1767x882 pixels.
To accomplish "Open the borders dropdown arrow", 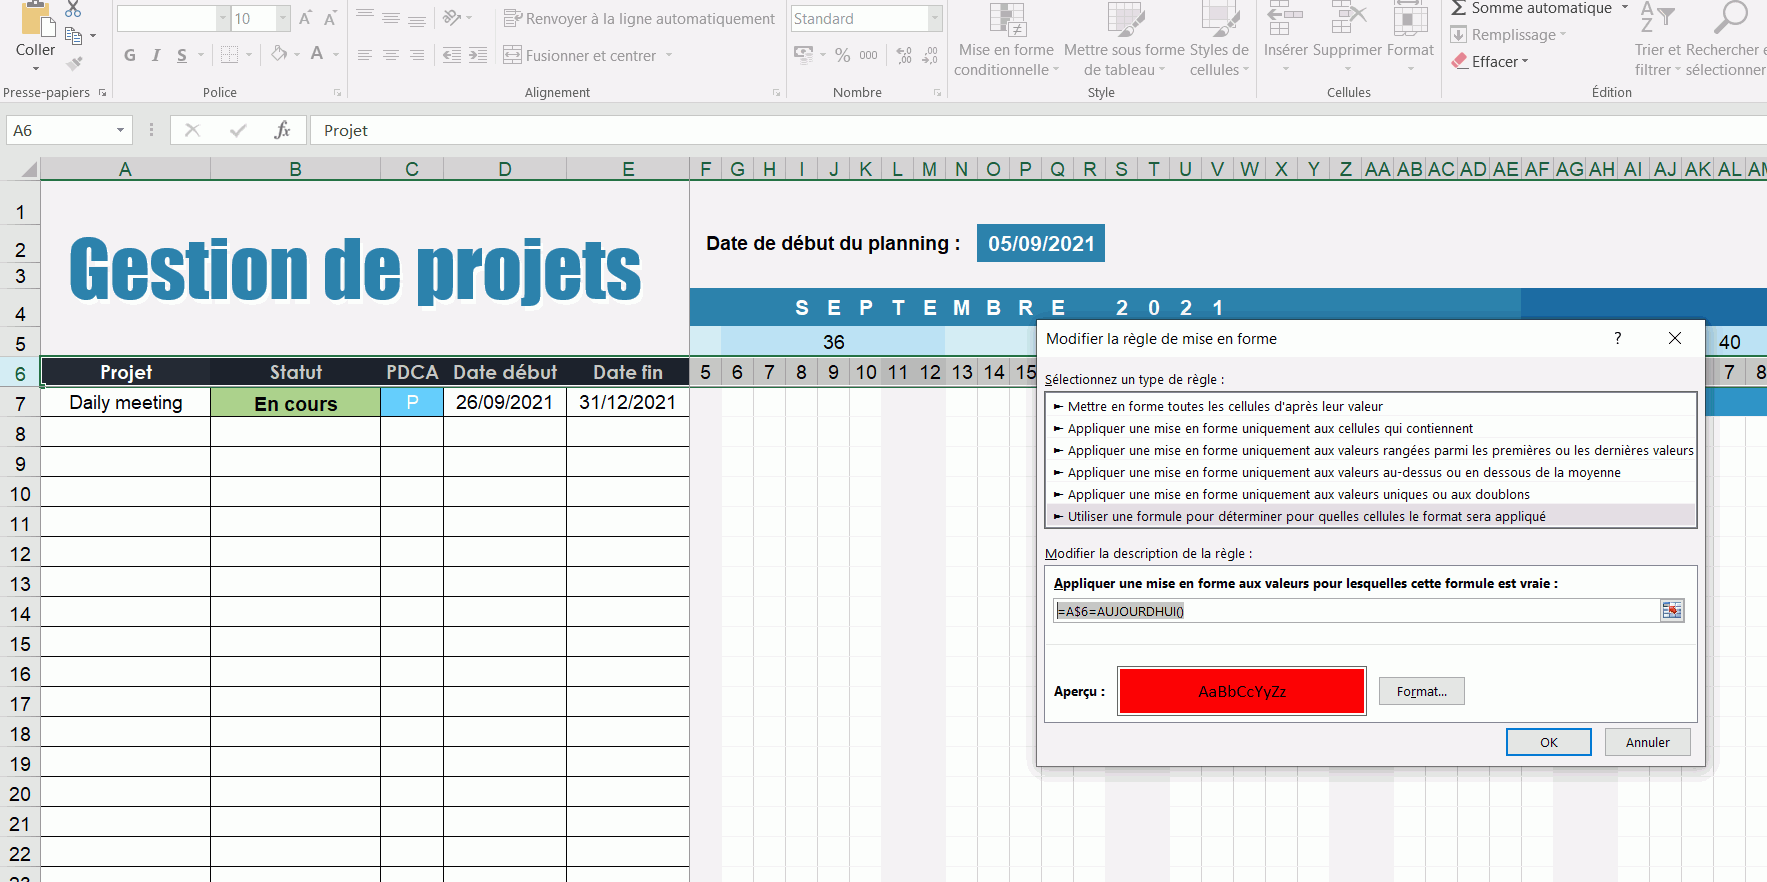I will coord(249,55).
